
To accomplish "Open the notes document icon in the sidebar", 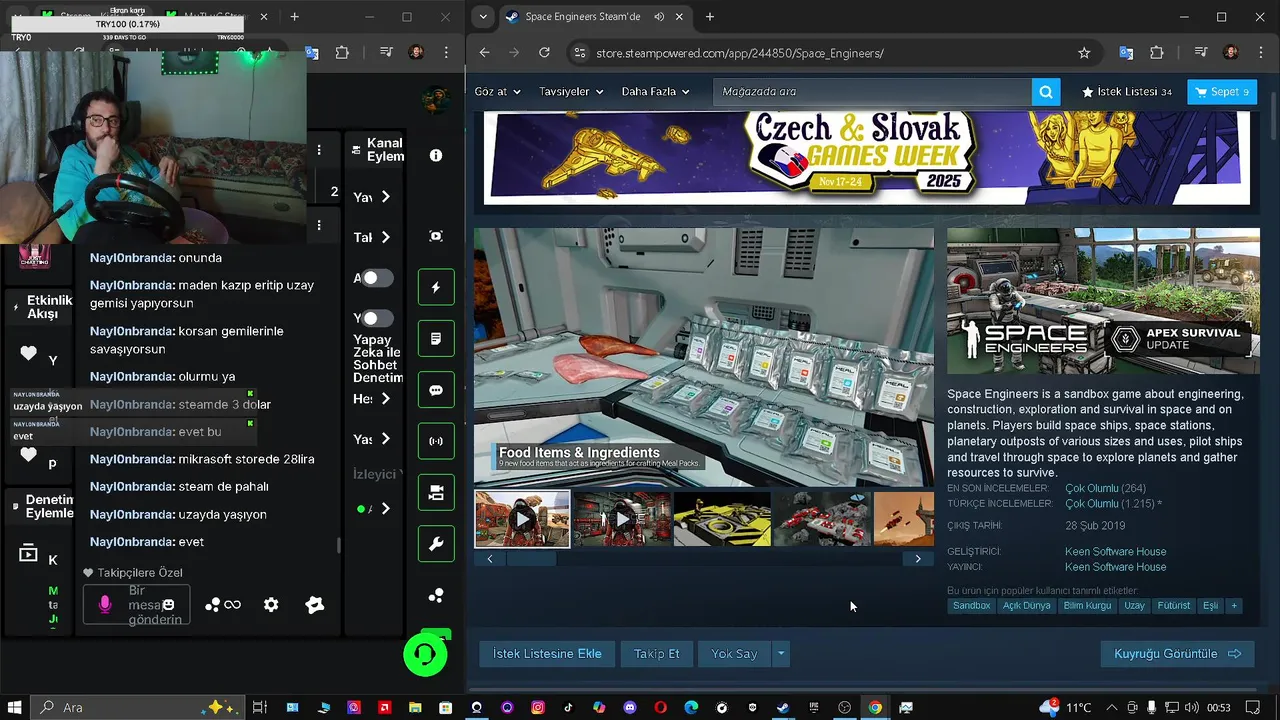I will [436, 339].
